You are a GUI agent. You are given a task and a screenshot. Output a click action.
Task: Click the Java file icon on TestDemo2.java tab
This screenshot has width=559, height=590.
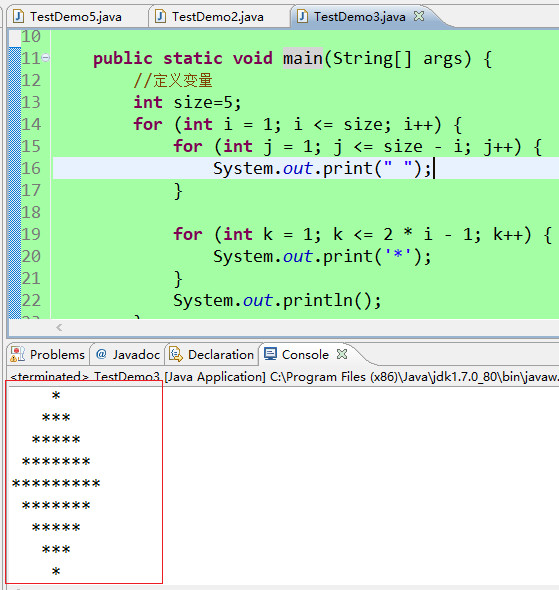point(160,17)
